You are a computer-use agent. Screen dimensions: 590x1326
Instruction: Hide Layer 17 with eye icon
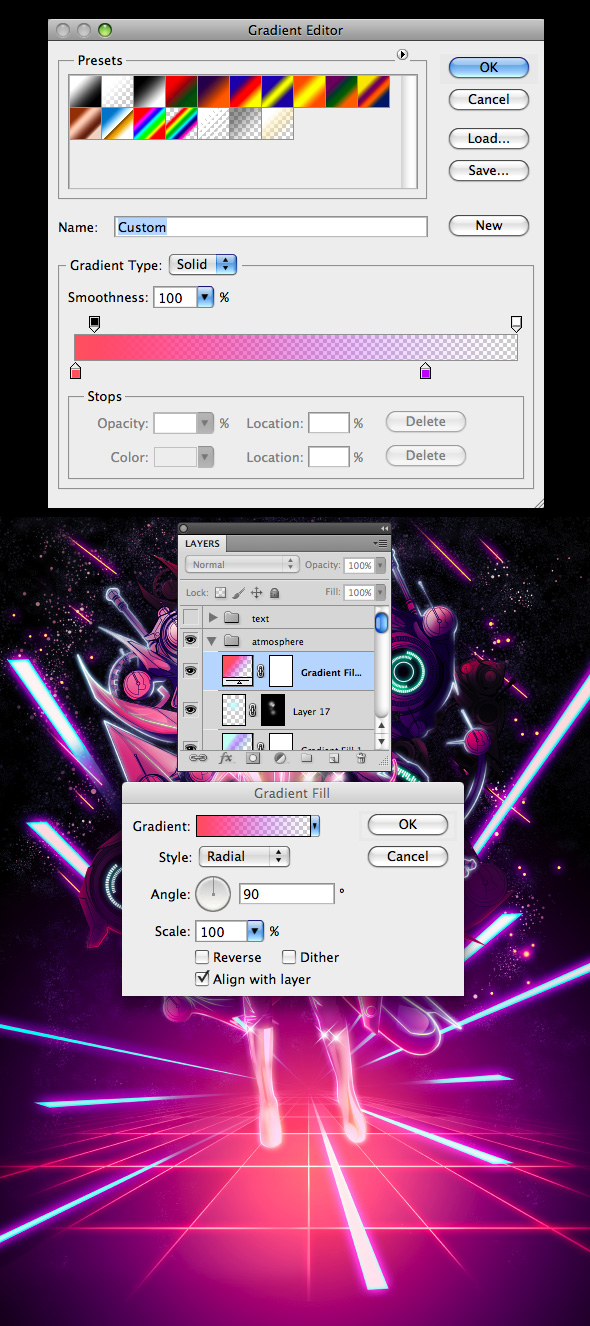(x=190, y=711)
